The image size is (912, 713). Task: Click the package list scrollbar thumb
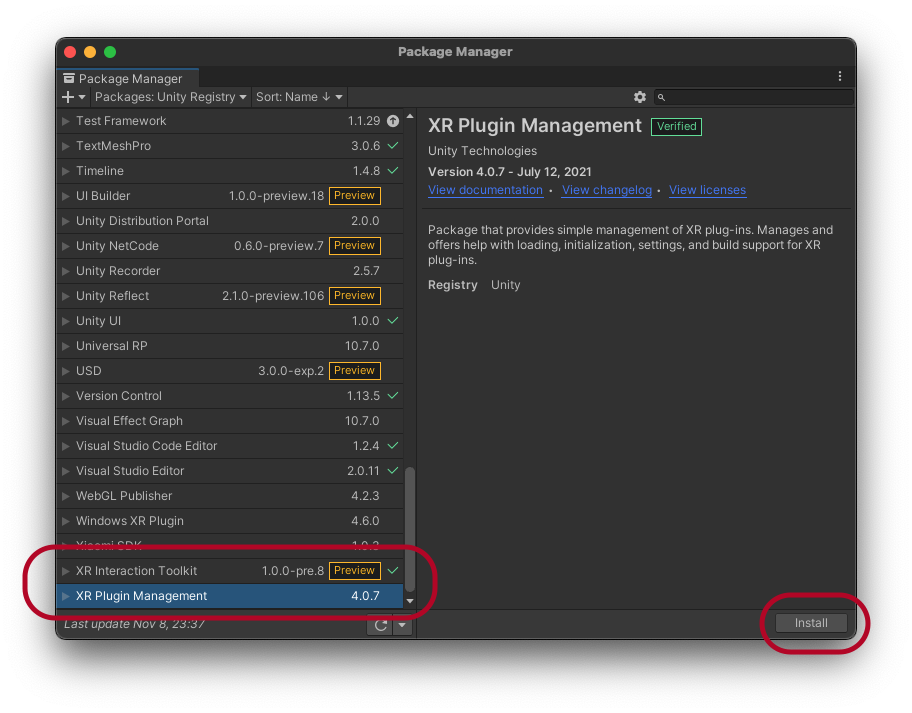tap(410, 529)
